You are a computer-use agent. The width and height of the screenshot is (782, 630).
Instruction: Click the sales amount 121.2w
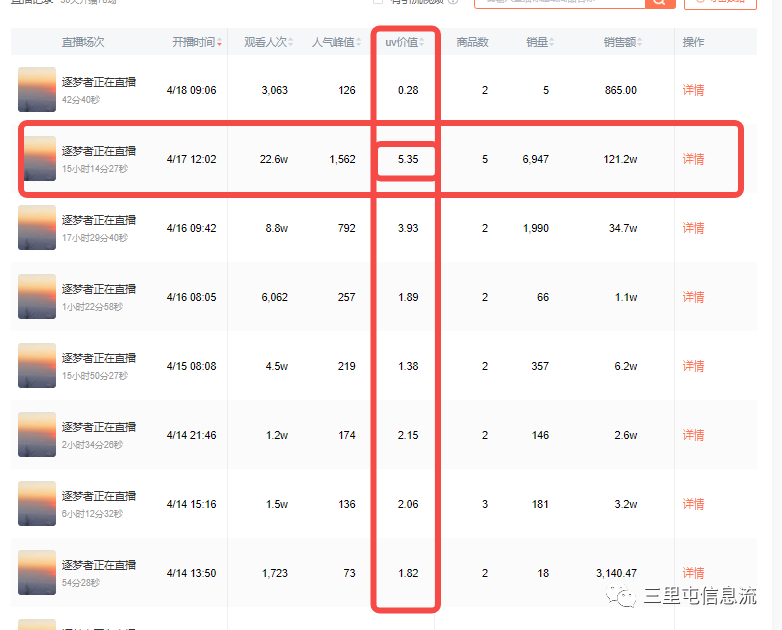tap(620, 159)
